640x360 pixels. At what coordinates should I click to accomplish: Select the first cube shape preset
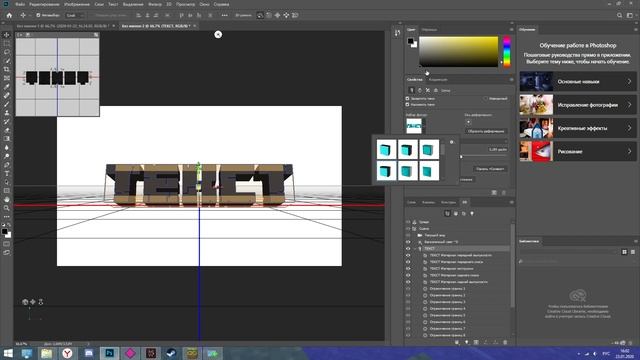point(386,149)
